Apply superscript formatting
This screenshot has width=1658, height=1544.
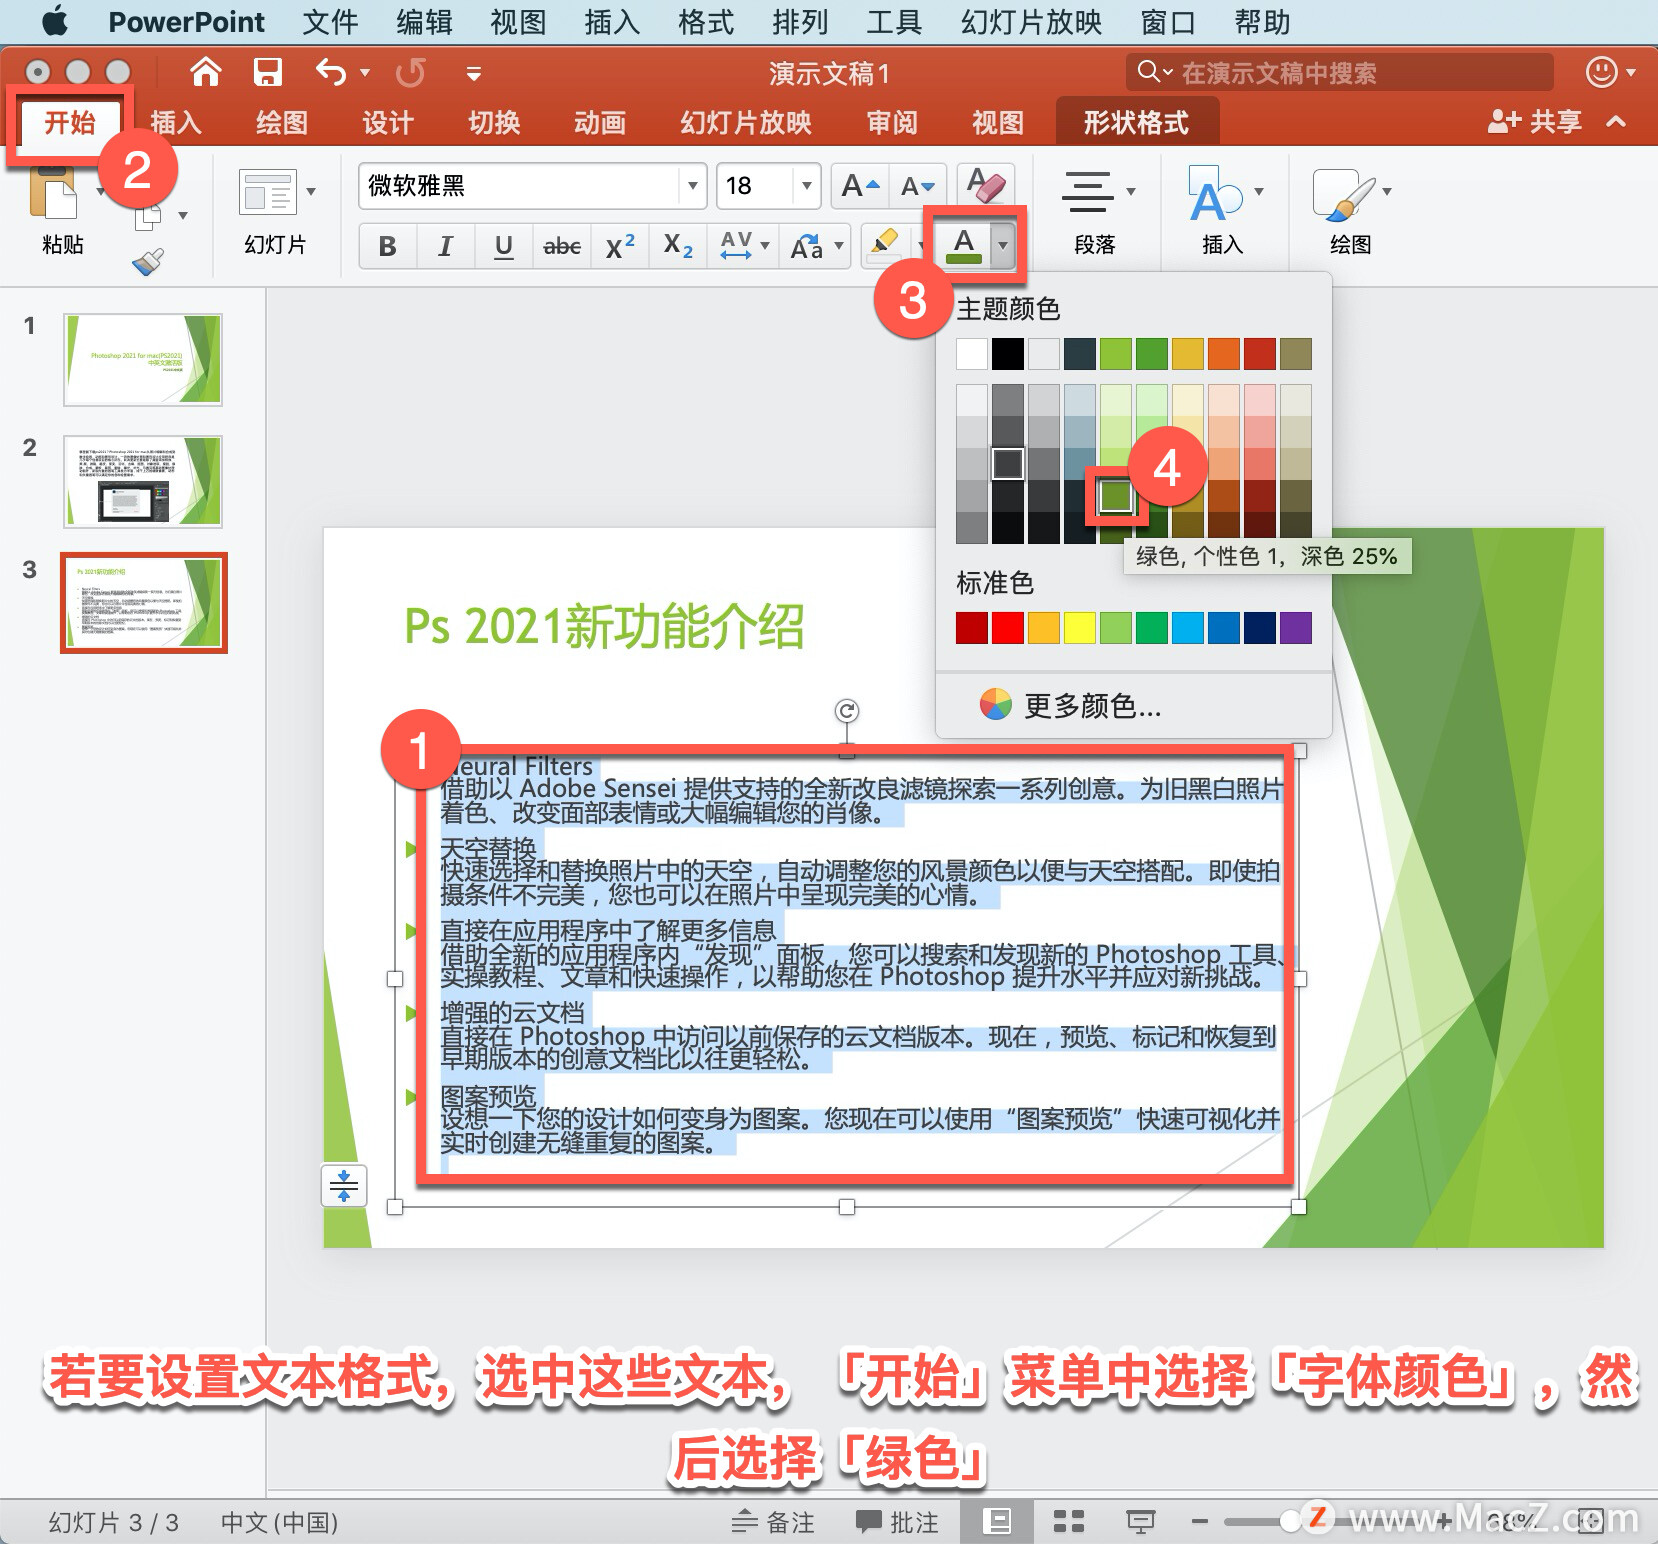click(620, 246)
